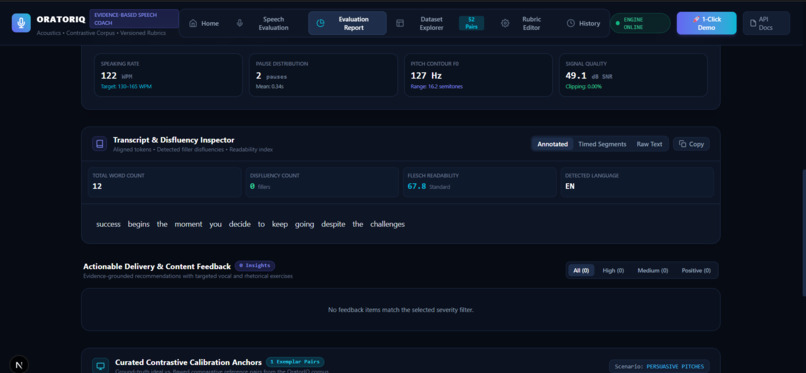This screenshot has width=806, height=373.
Task: Click the Evaluation Report pie-chart icon
Action: point(320,23)
